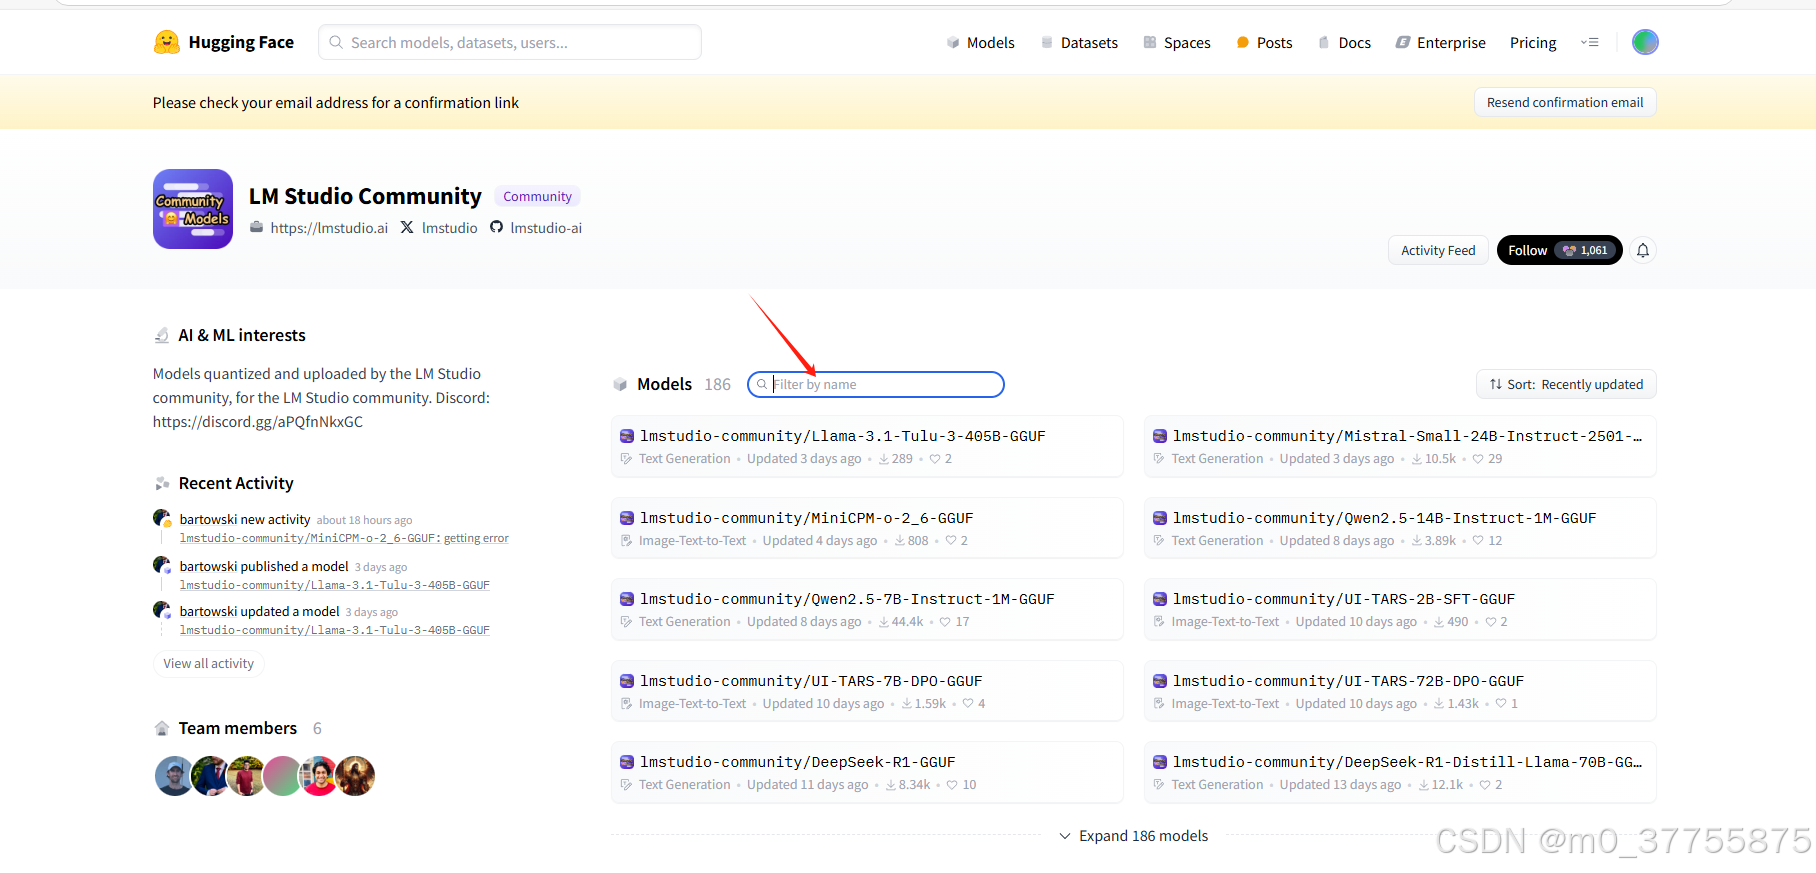Image resolution: width=1816 pixels, height=873 pixels.
Task: Click View all activity button
Action: click(x=208, y=663)
